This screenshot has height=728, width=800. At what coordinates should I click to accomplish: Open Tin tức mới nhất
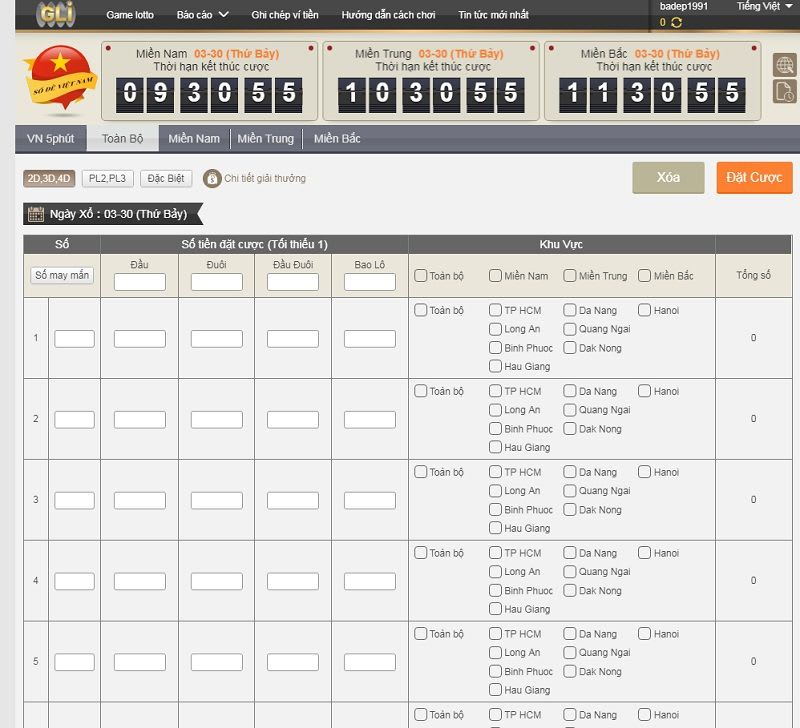point(493,15)
